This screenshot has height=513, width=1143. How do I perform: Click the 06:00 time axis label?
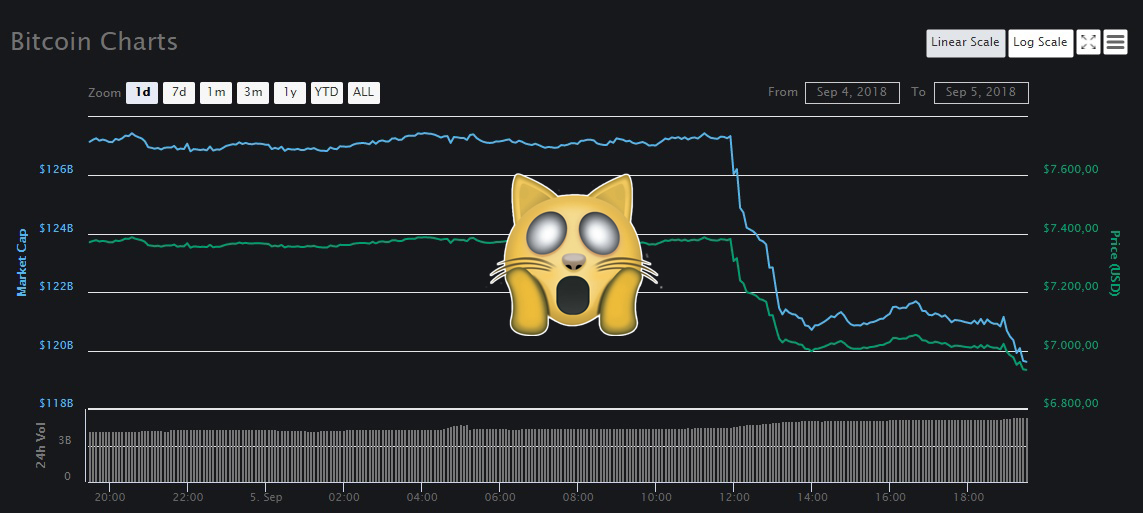(x=499, y=498)
